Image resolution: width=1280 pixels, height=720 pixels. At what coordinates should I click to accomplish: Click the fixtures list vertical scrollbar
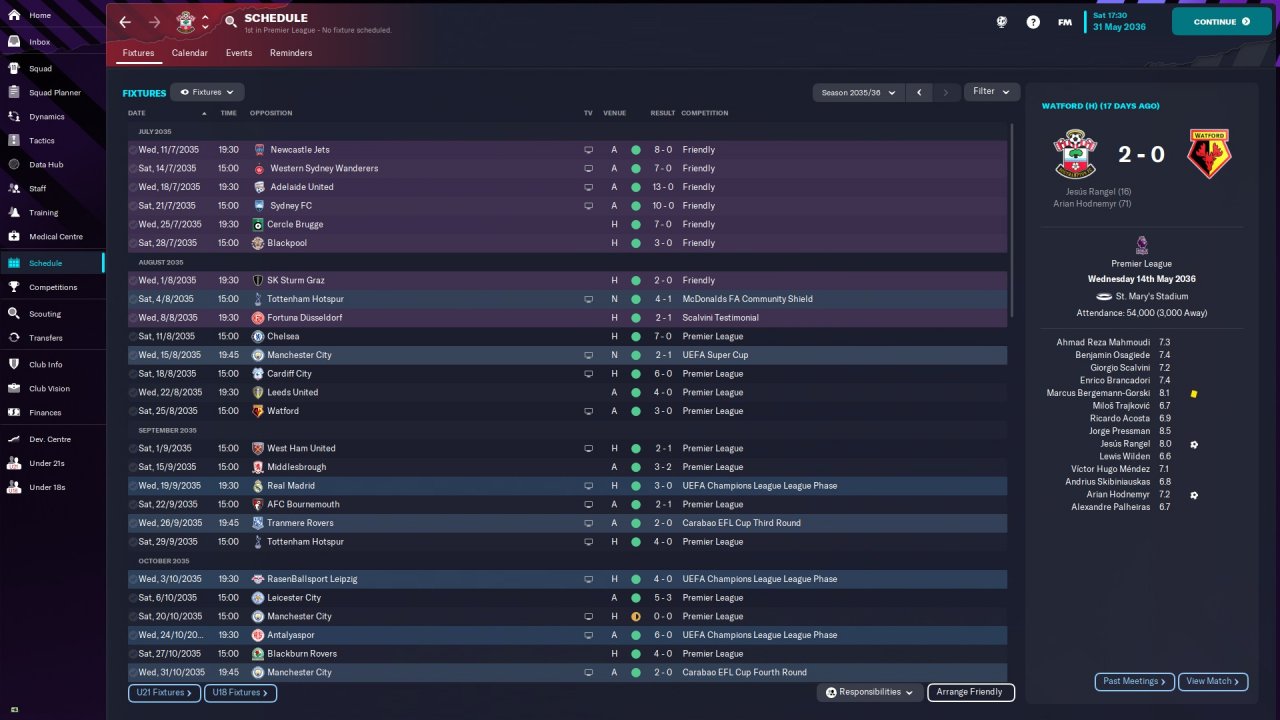click(x=1012, y=220)
